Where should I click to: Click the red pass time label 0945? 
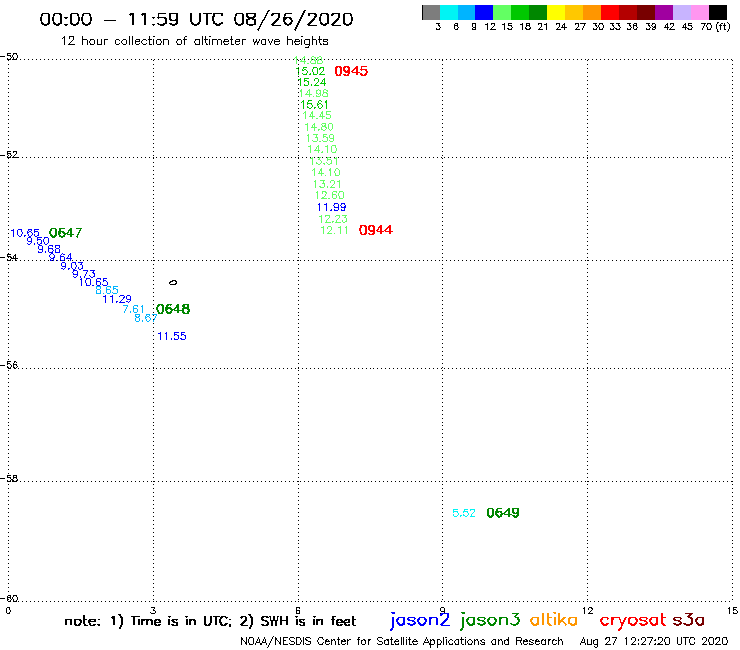tap(351, 71)
